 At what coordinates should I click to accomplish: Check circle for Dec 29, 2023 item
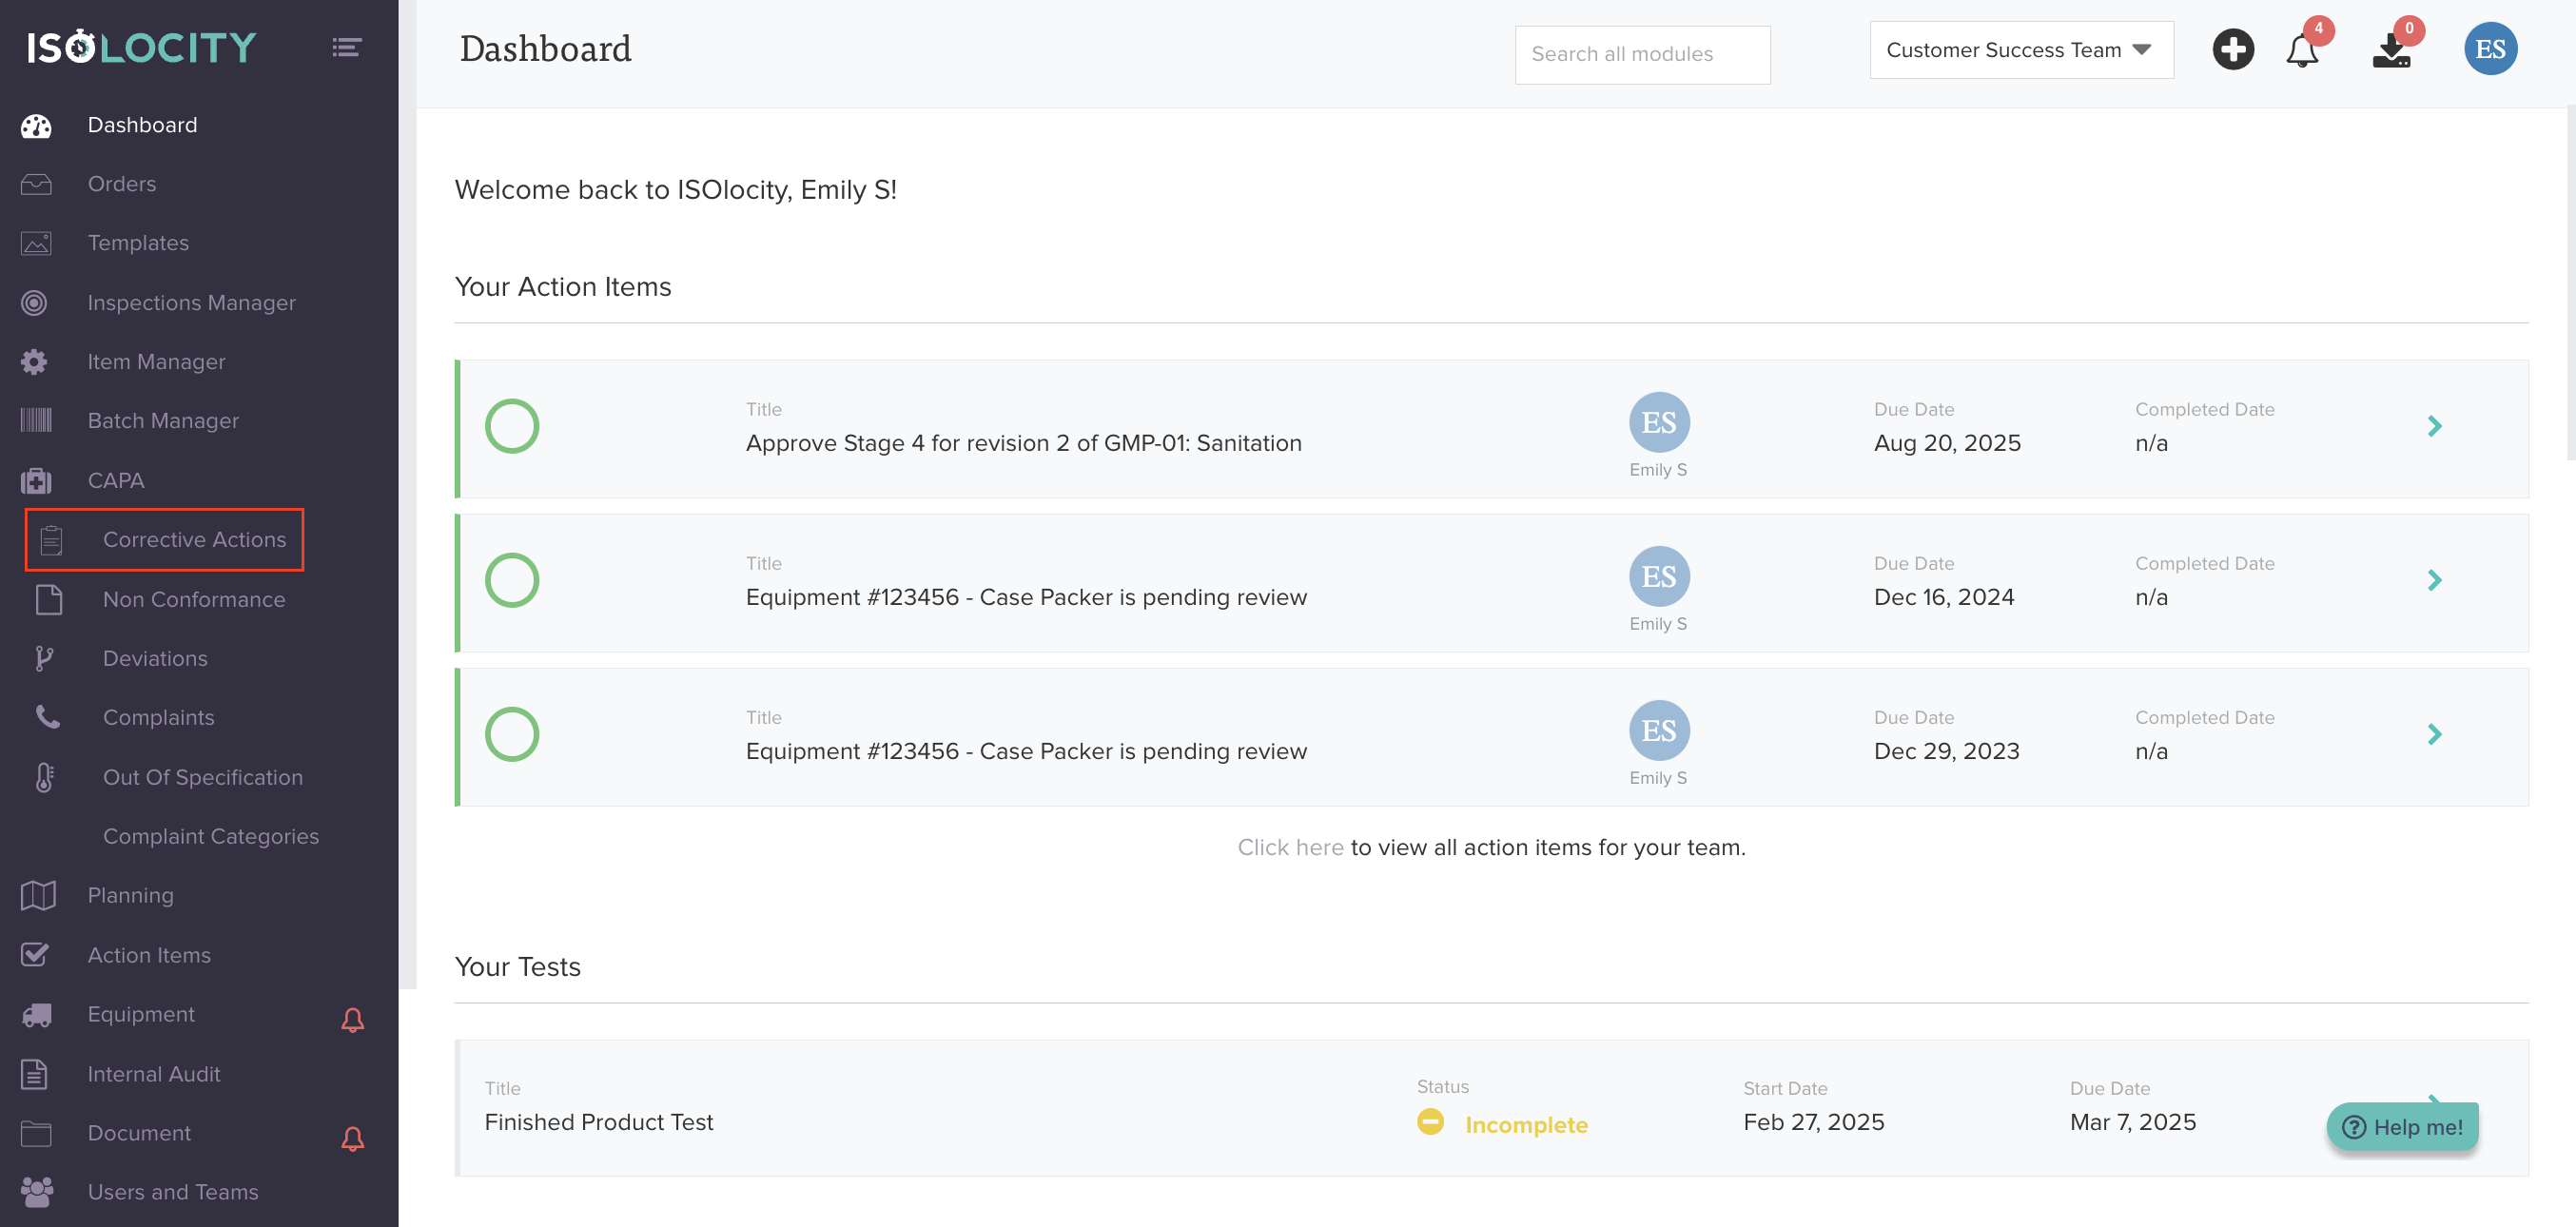point(512,735)
